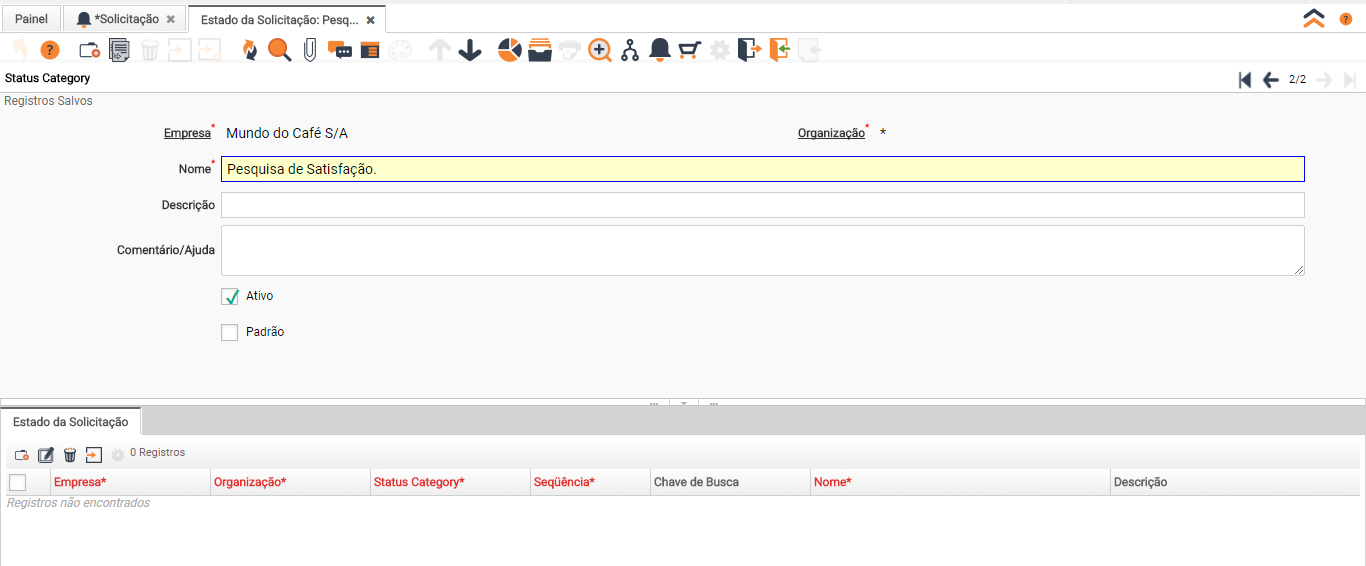Image resolution: width=1366 pixels, height=566 pixels.
Task: Uncheck the Ativo checkbox
Action: tap(230, 296)
